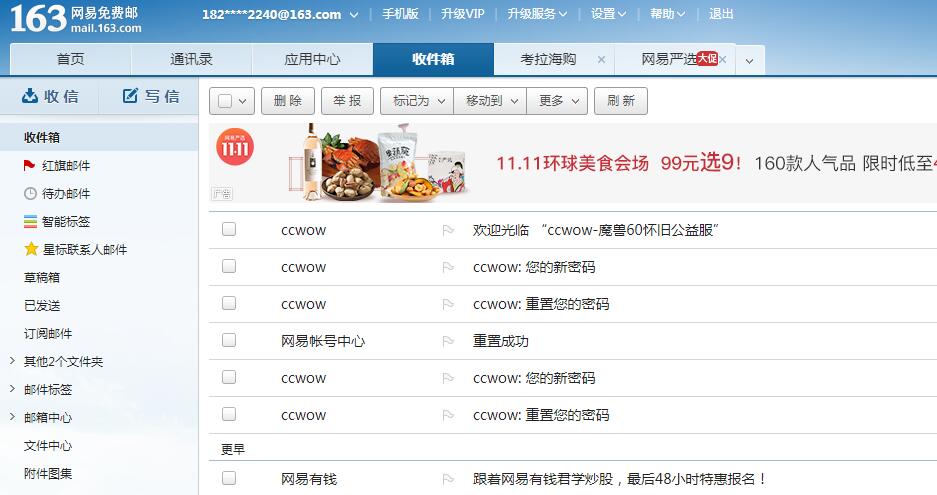Tick checkbox for first 重置您的密码 email
Image resolution: width=937 pixels, height=495 pixels.
tap(229, 303)
